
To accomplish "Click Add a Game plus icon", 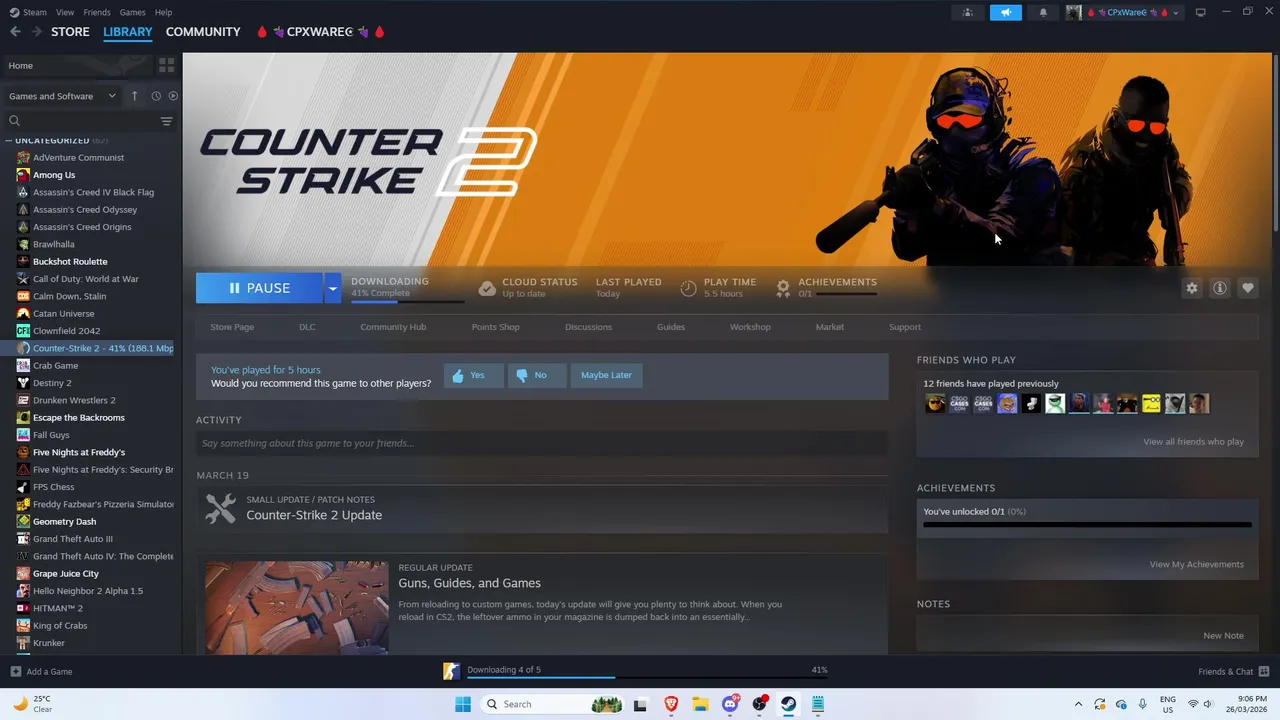I will pyautogui.click(x=15, y=672).
